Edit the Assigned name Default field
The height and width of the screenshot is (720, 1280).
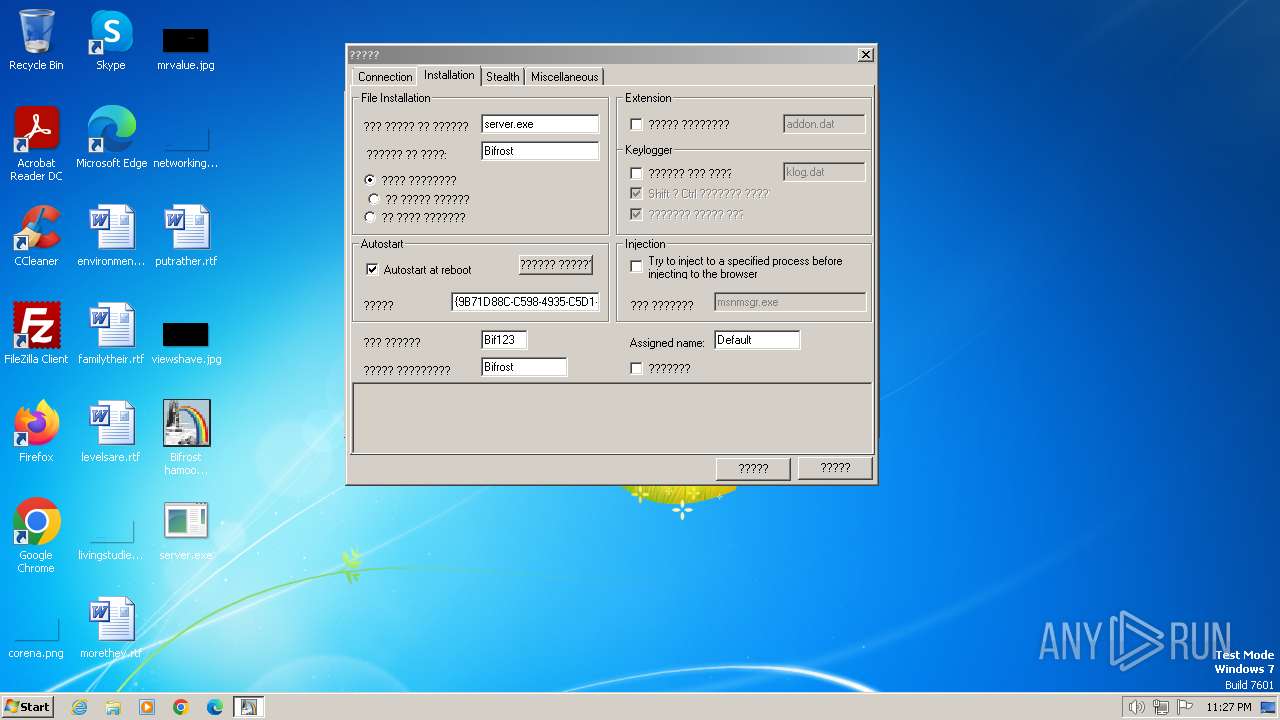pos(757,340)
